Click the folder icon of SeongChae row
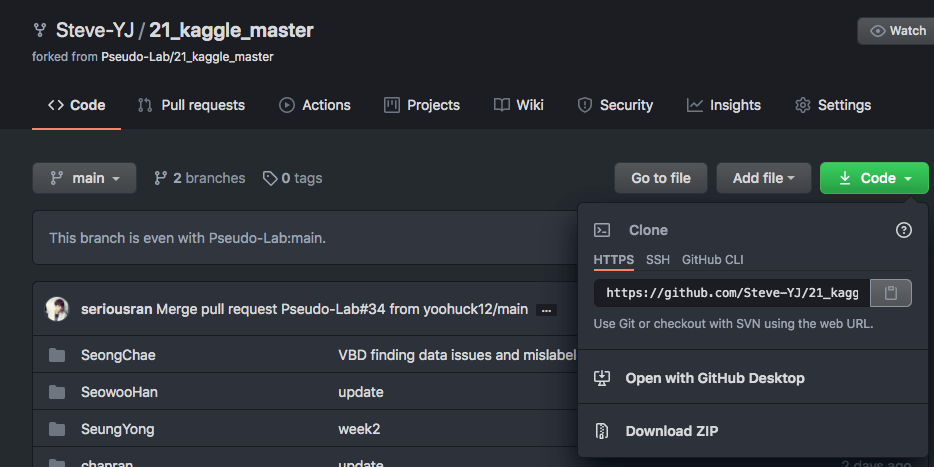The image size is (934, 467). (x=57, y=356)
